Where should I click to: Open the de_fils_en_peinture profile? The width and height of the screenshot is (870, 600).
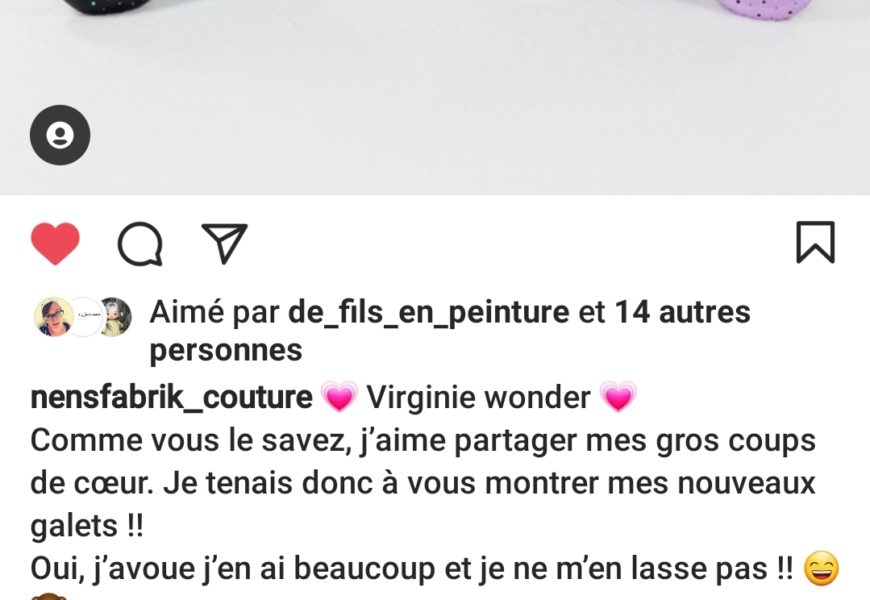point(428,312)
